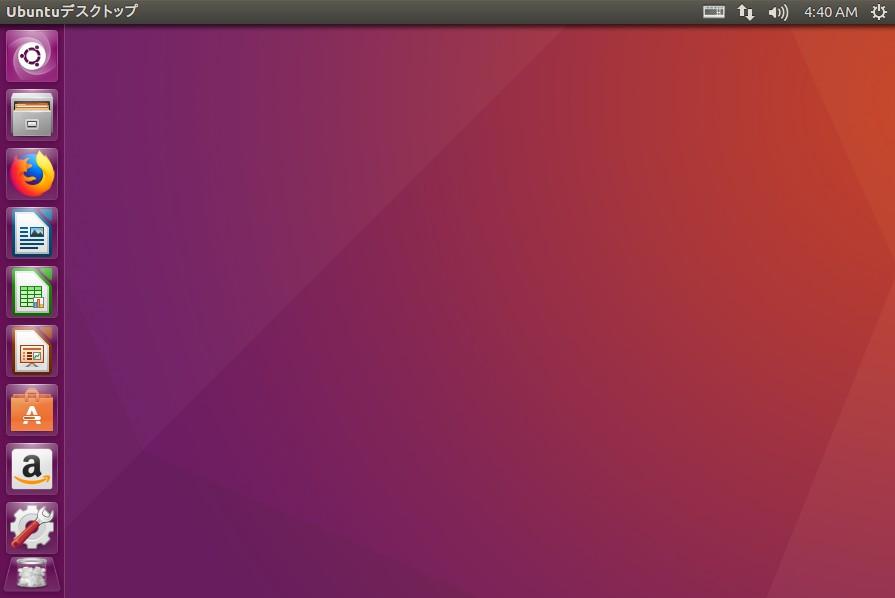Viewport: 895px width, 598px height.
Task: Launch LibreOffice Writer
Action: [x=32, y=232]
